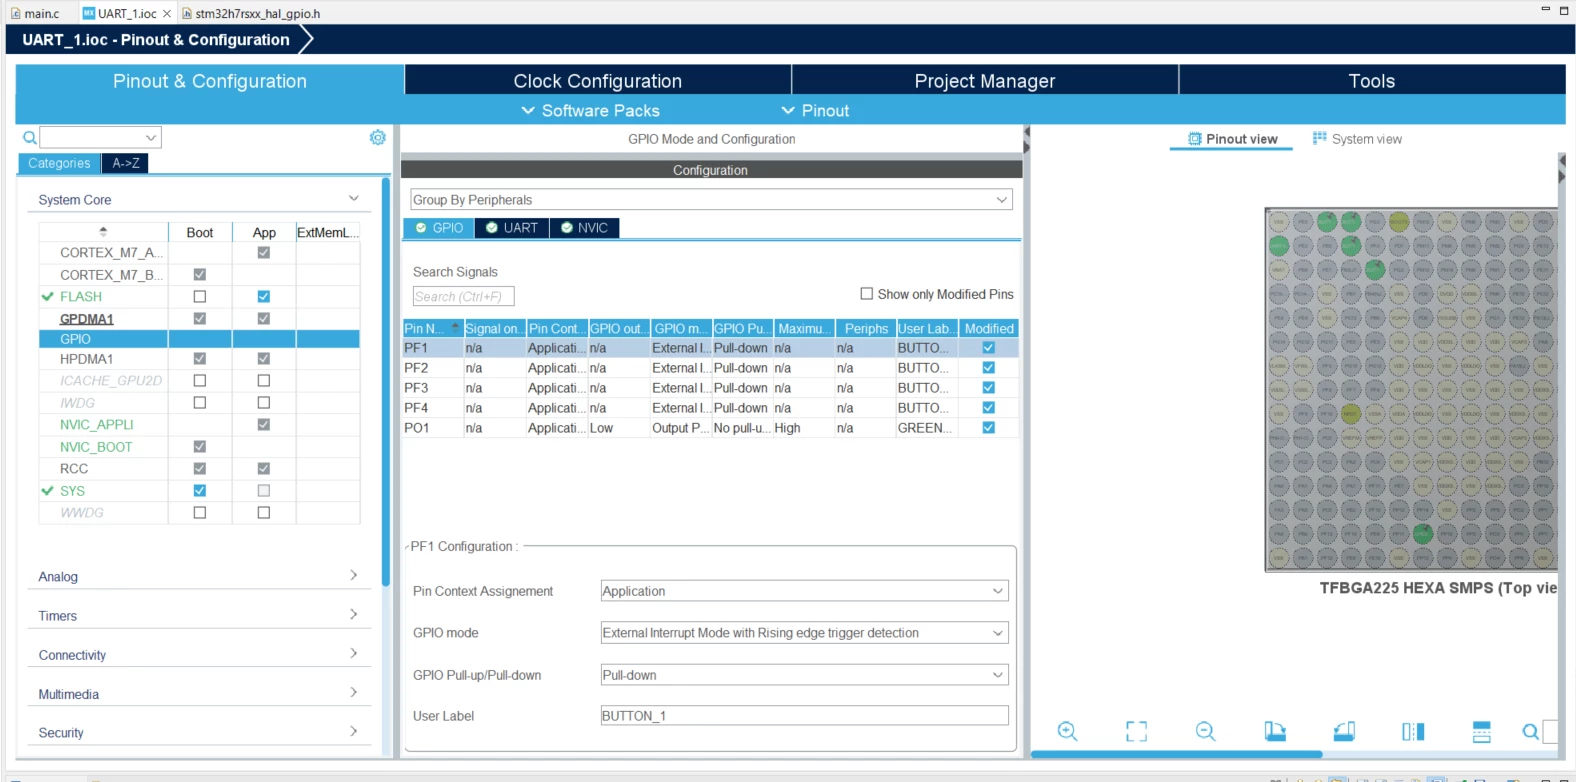
Task: Click the split vertical view icon
Action: pyautogui.click(x=1413, y=731)
